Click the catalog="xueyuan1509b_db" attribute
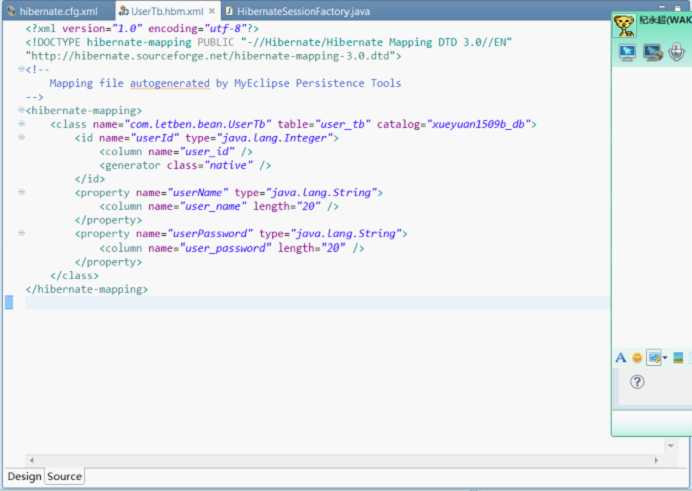 (454, 124)
